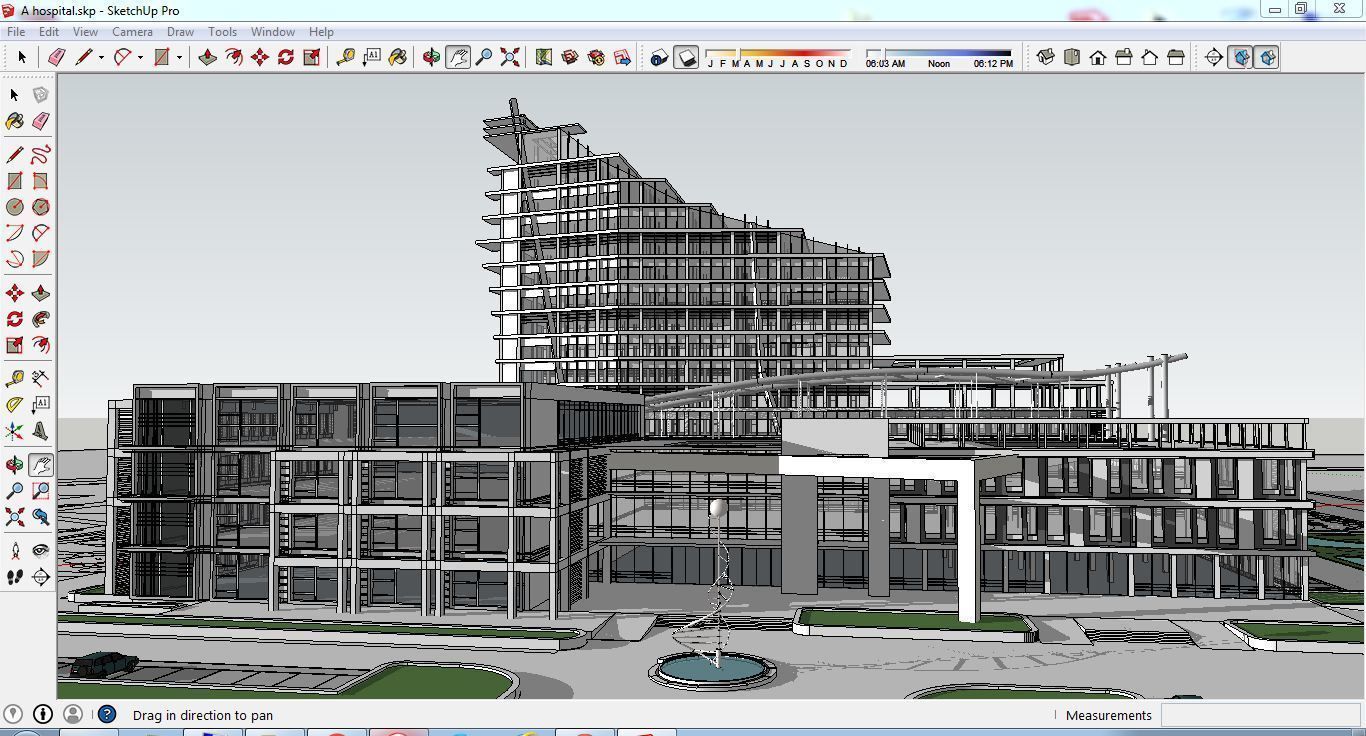Select the Walk footprints in side toolbar
This screenshot has height=736, width=1366.
coord(15,577)
